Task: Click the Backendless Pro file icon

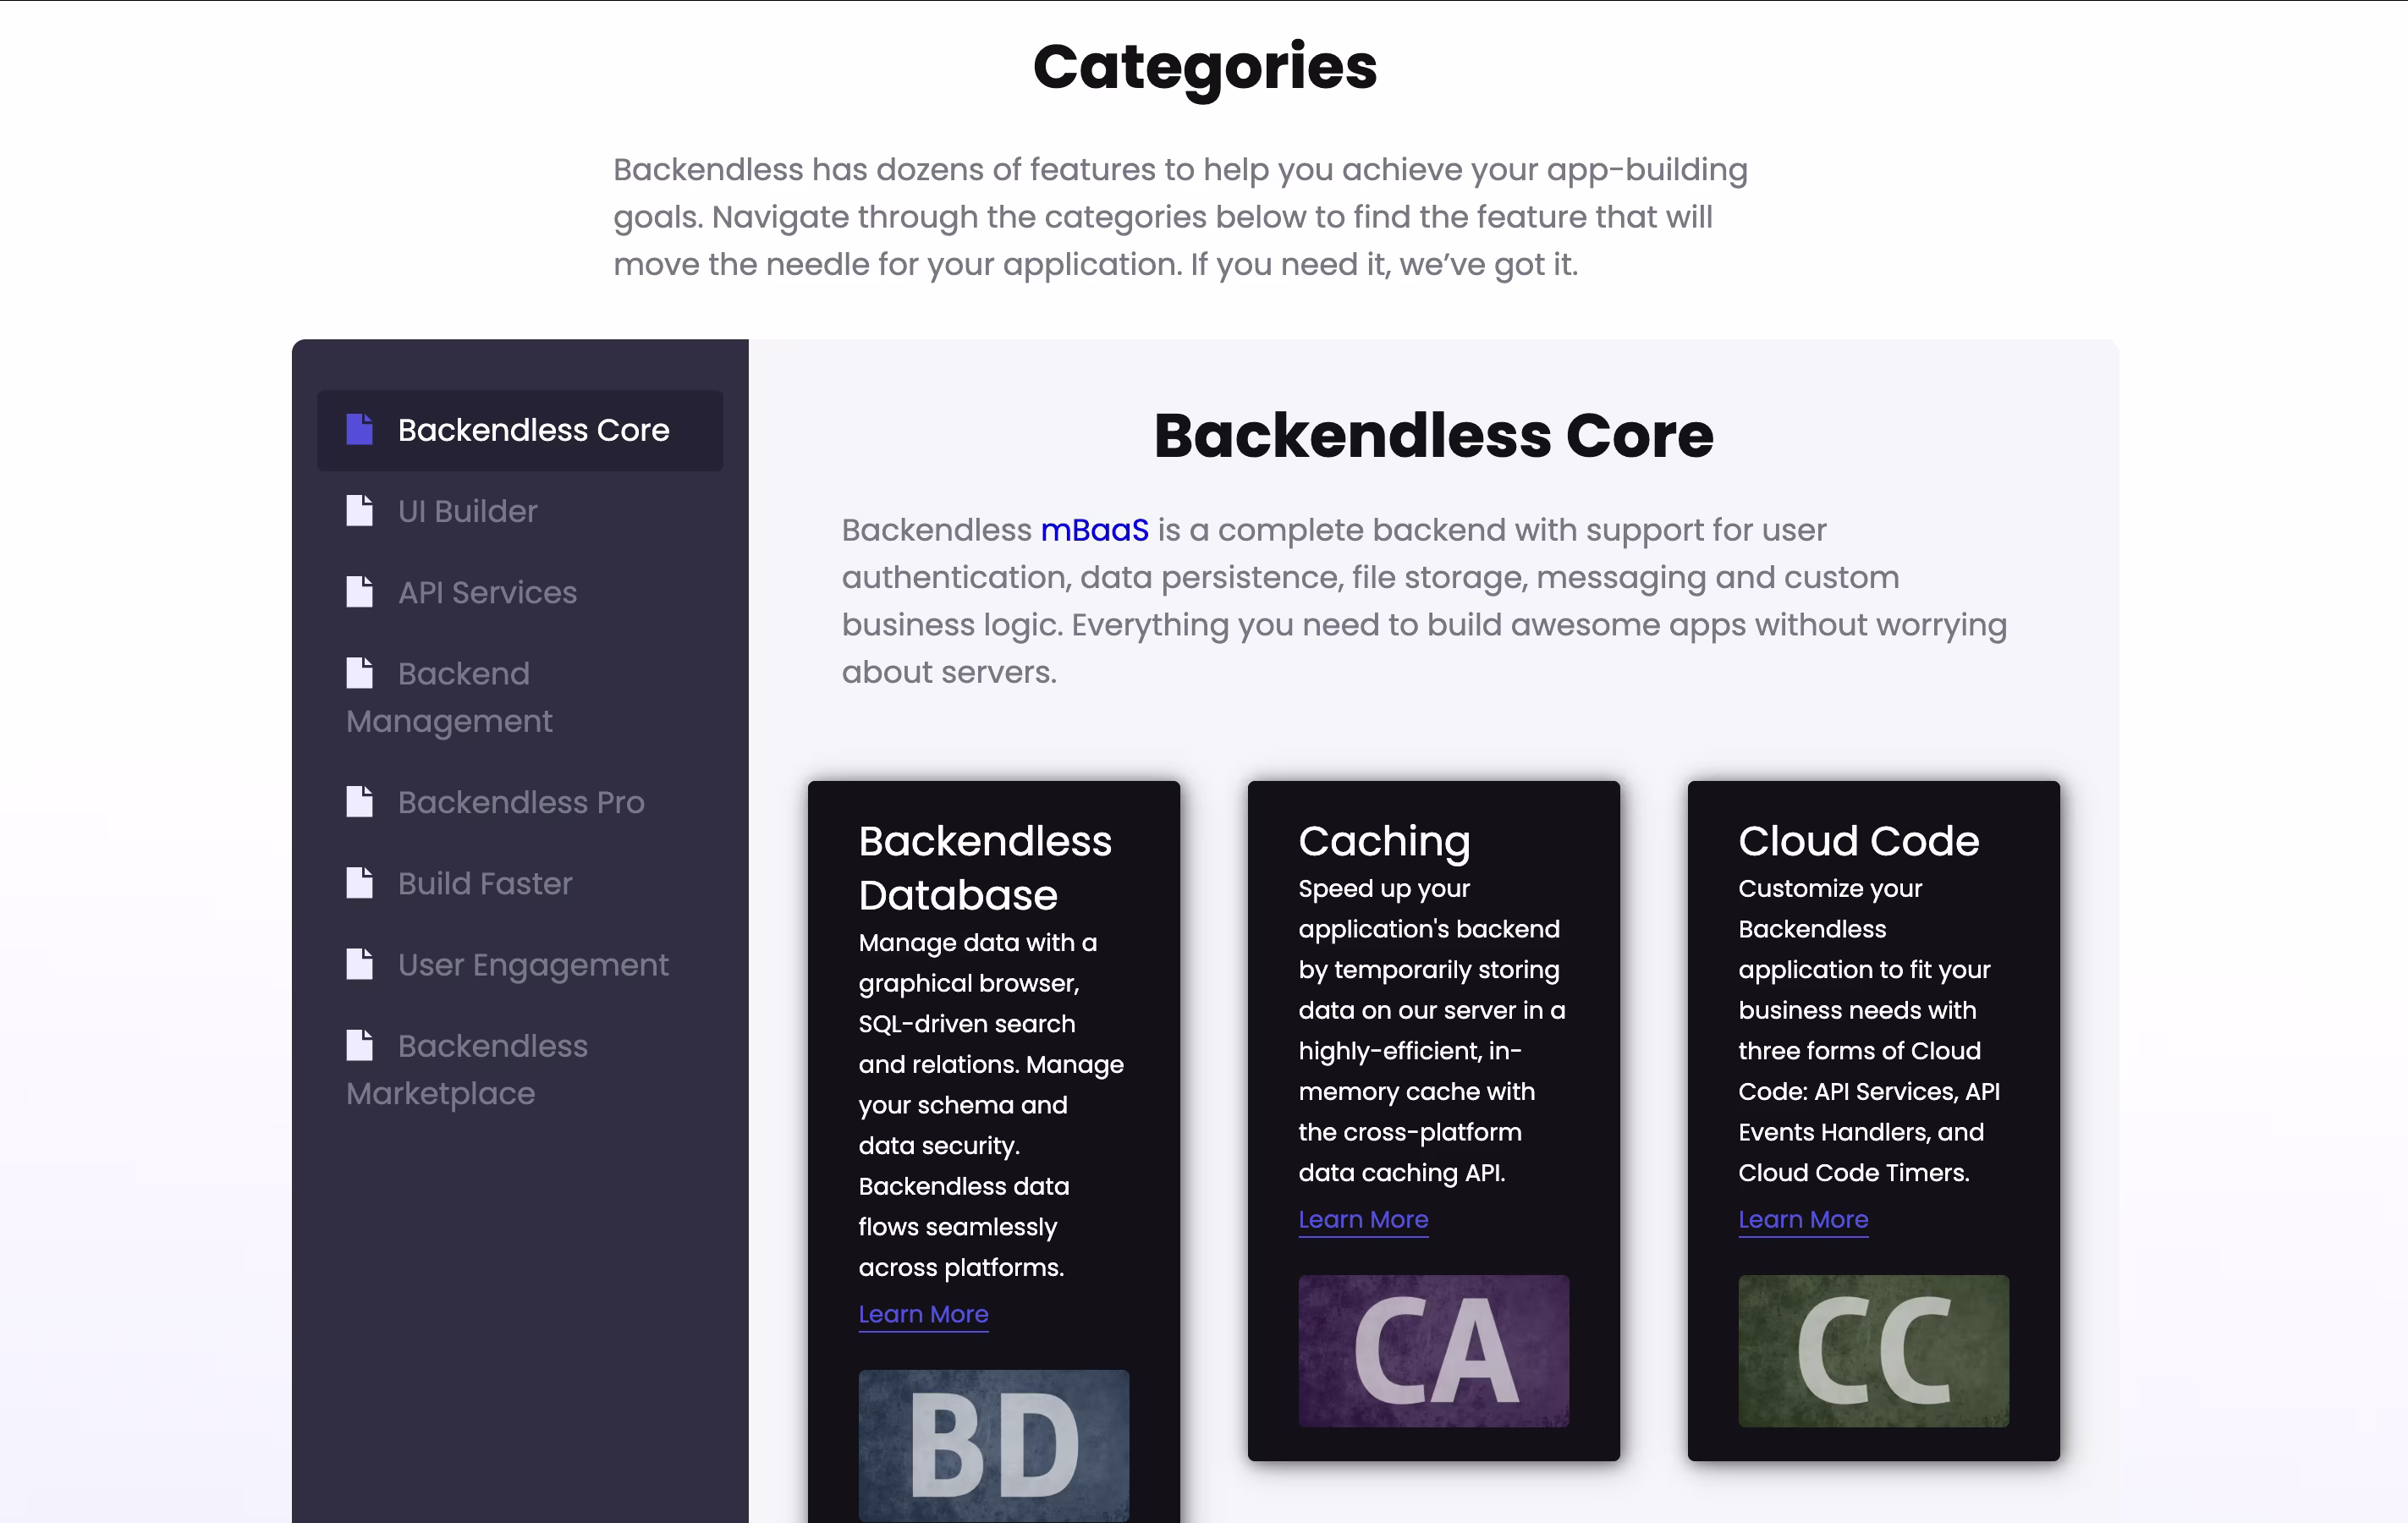Action: pyautogui.click(x=359, y=801)
